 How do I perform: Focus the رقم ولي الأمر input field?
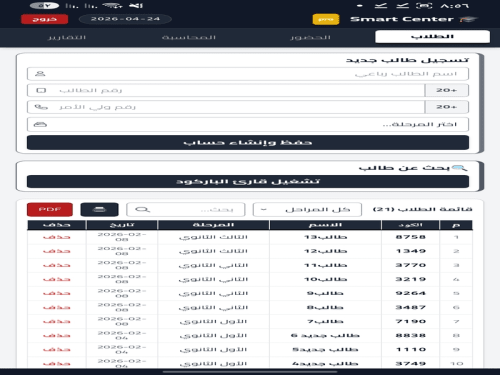[226, 107]
